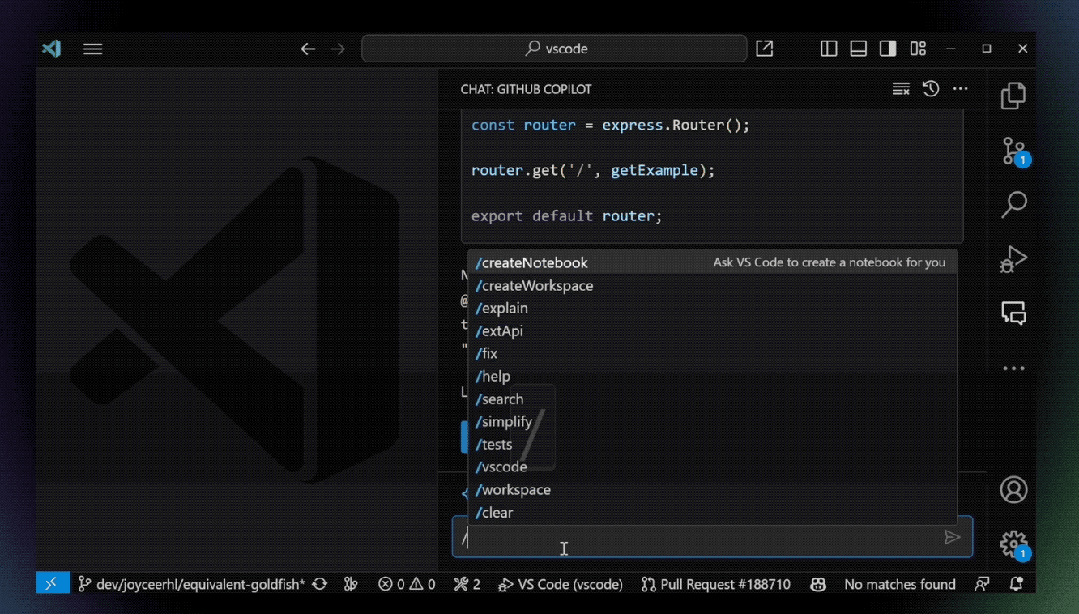1079x614 pixels.
Task: Select /search slash command
Action: (x=712, y=399)
